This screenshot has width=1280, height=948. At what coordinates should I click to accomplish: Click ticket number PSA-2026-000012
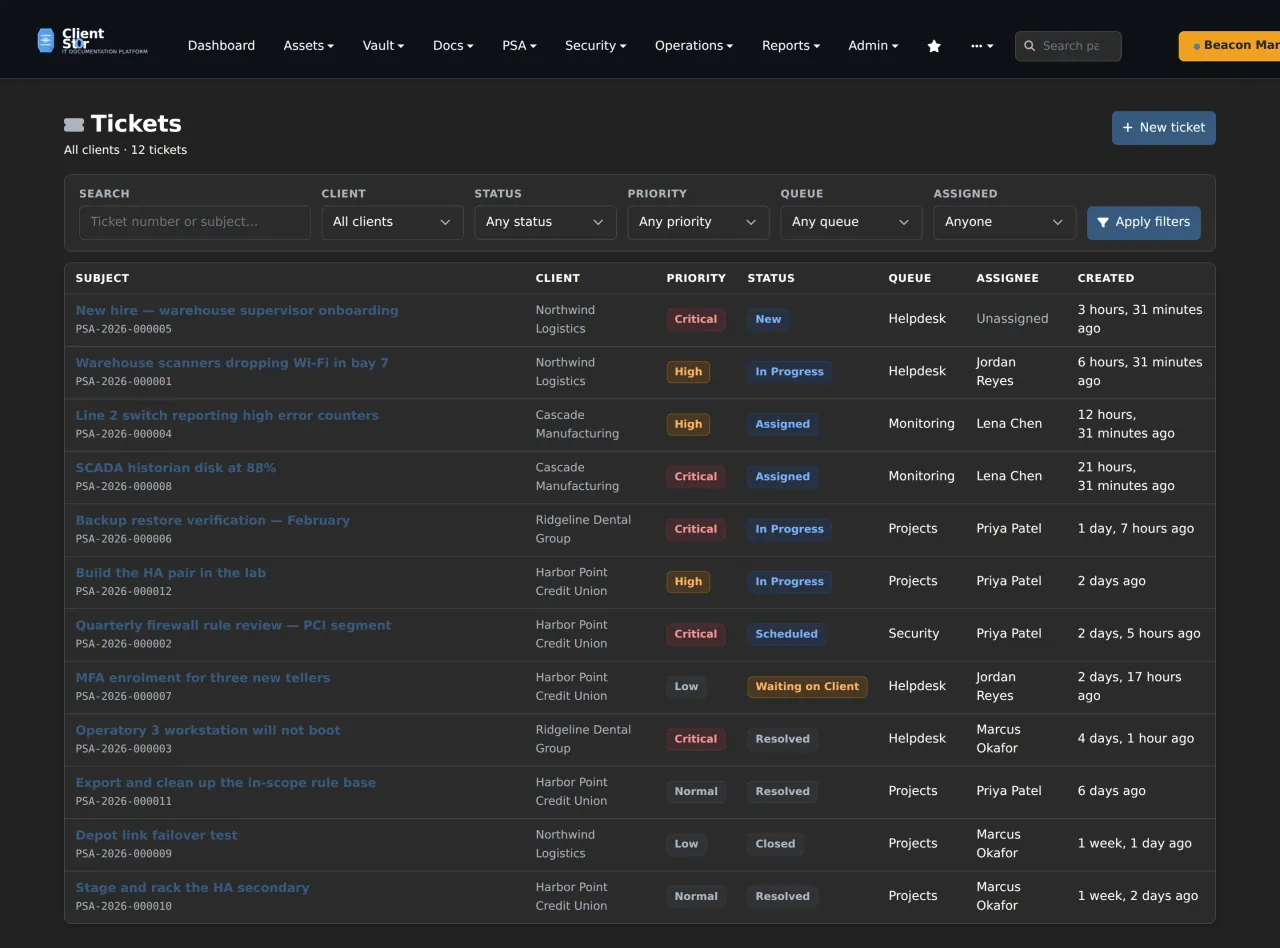click(x=124, y=591)
